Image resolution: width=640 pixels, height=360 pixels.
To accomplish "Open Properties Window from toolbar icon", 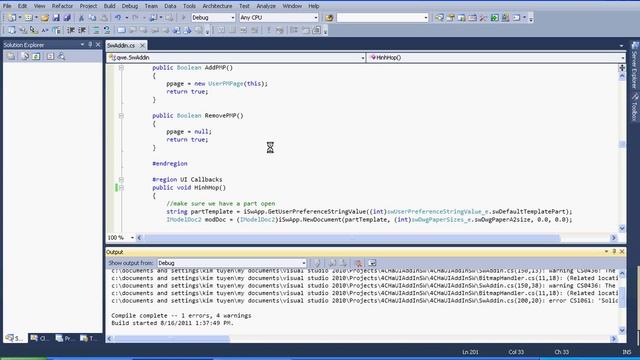I will coord(451,18).
